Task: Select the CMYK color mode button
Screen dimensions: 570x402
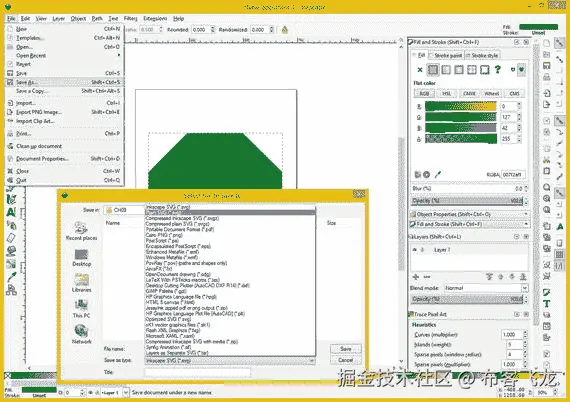Action: pos(469,93)
